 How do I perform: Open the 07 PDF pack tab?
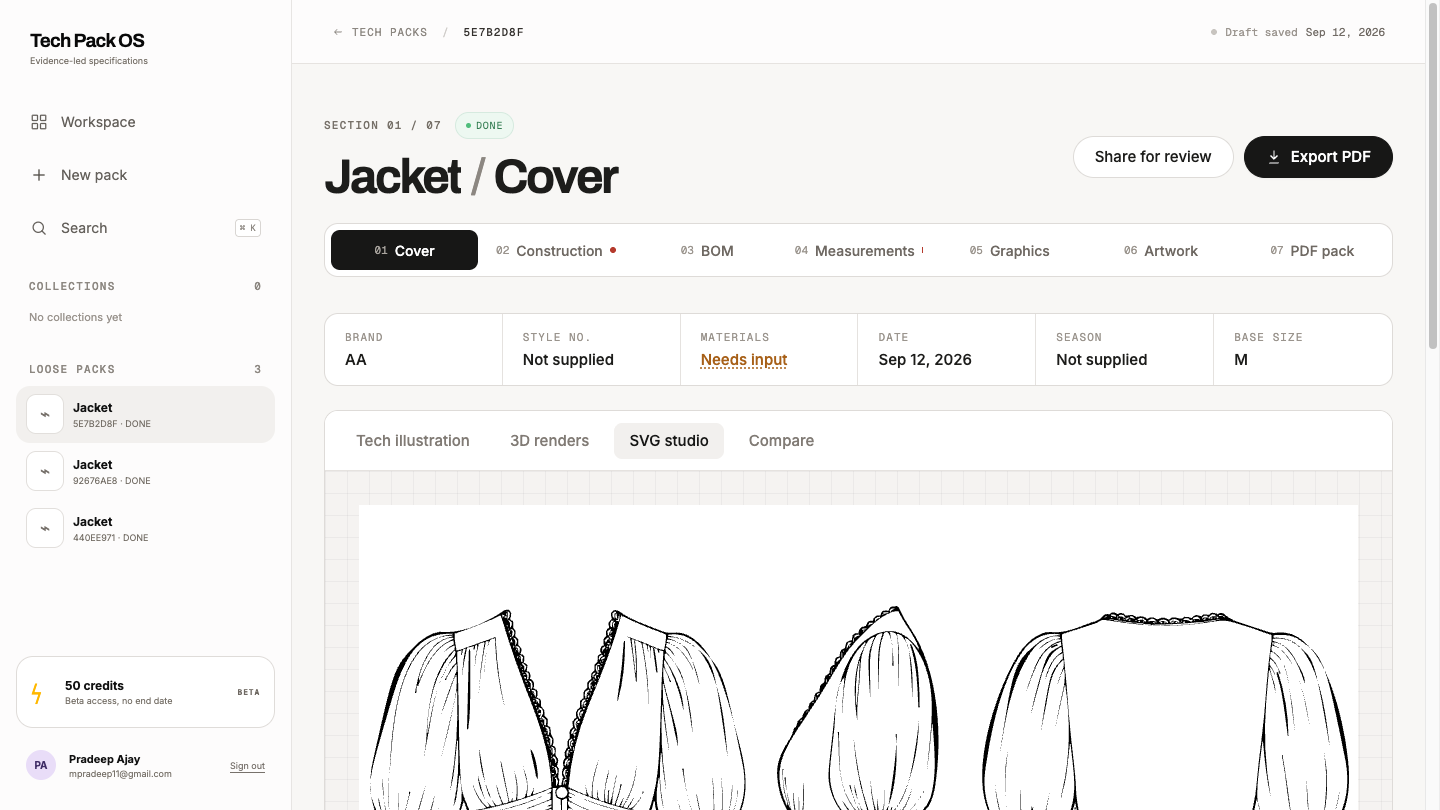coord(1312,250)
